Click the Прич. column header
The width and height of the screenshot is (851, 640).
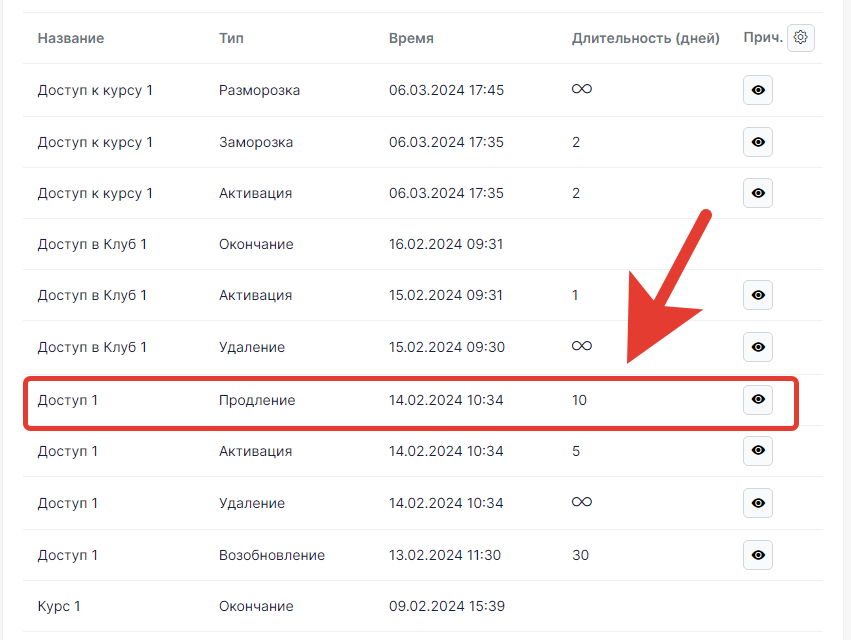(x=762, y=38)
